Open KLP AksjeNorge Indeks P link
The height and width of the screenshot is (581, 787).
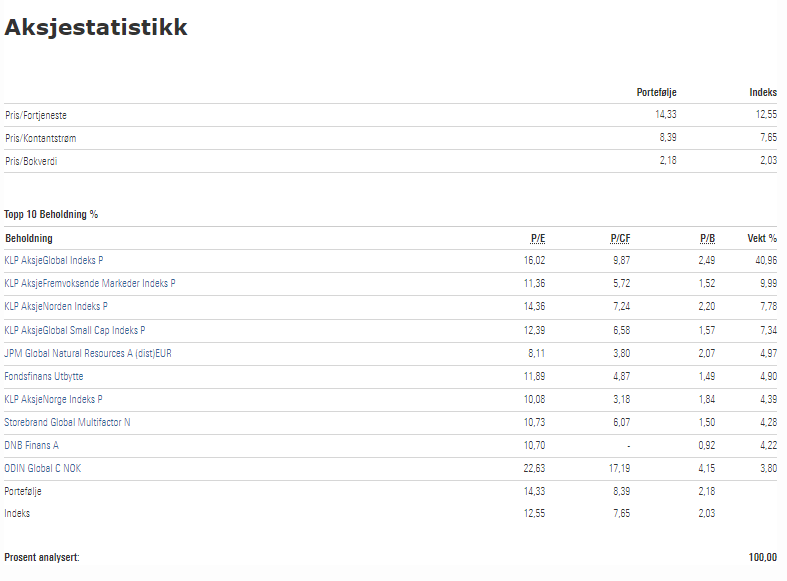tap(53, 399)
